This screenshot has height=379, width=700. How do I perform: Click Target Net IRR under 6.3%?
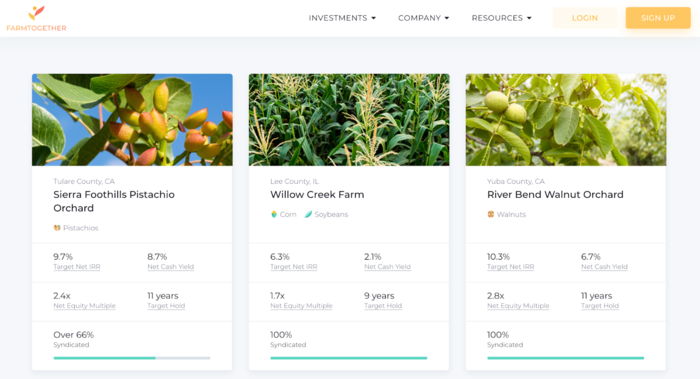(x=294, y=267)
